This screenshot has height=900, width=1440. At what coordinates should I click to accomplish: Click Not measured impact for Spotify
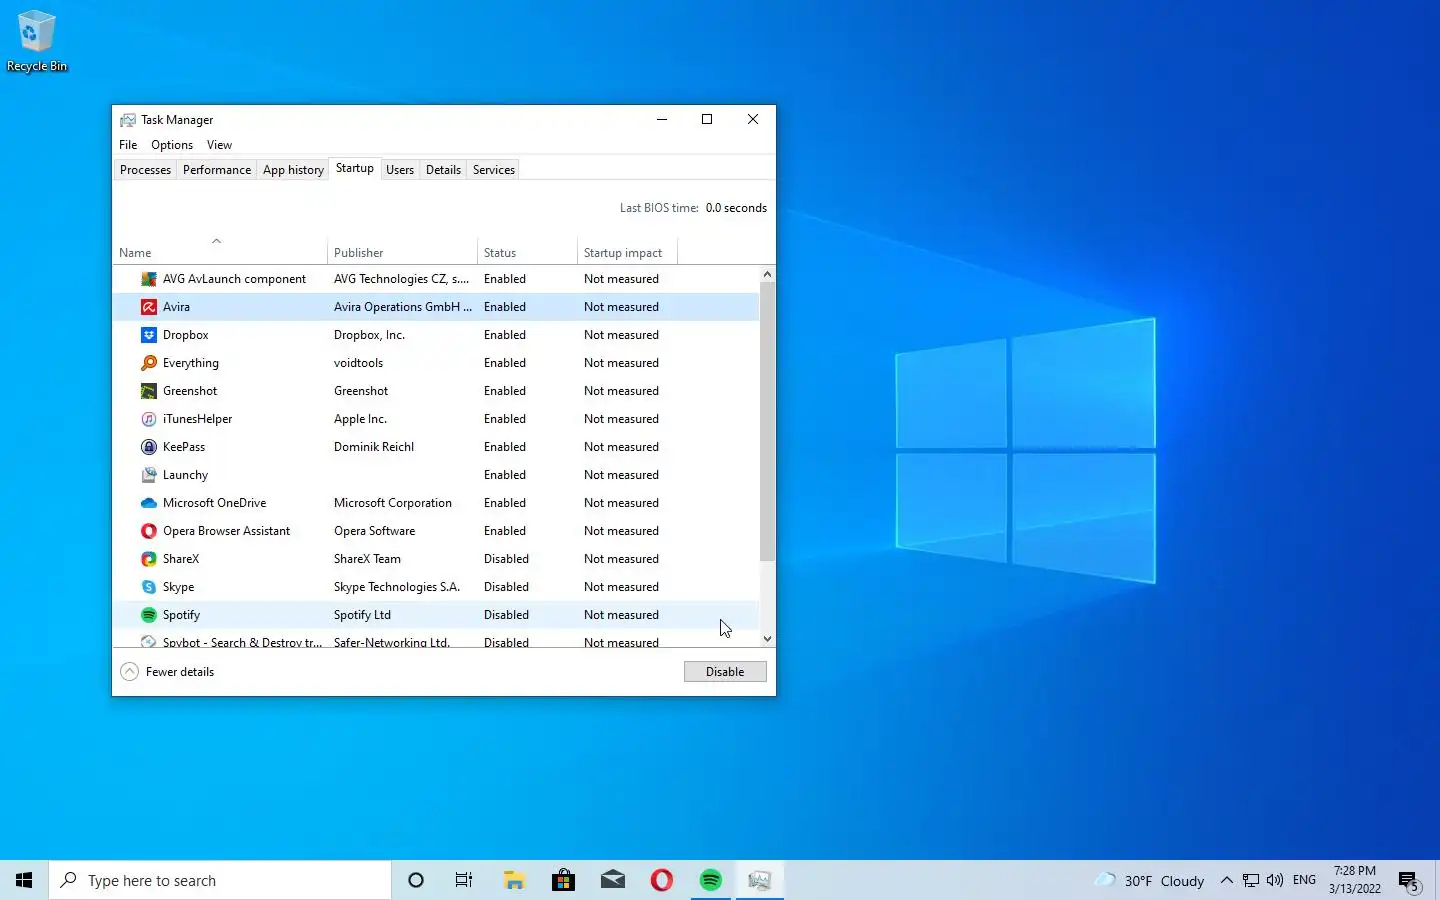621,615
